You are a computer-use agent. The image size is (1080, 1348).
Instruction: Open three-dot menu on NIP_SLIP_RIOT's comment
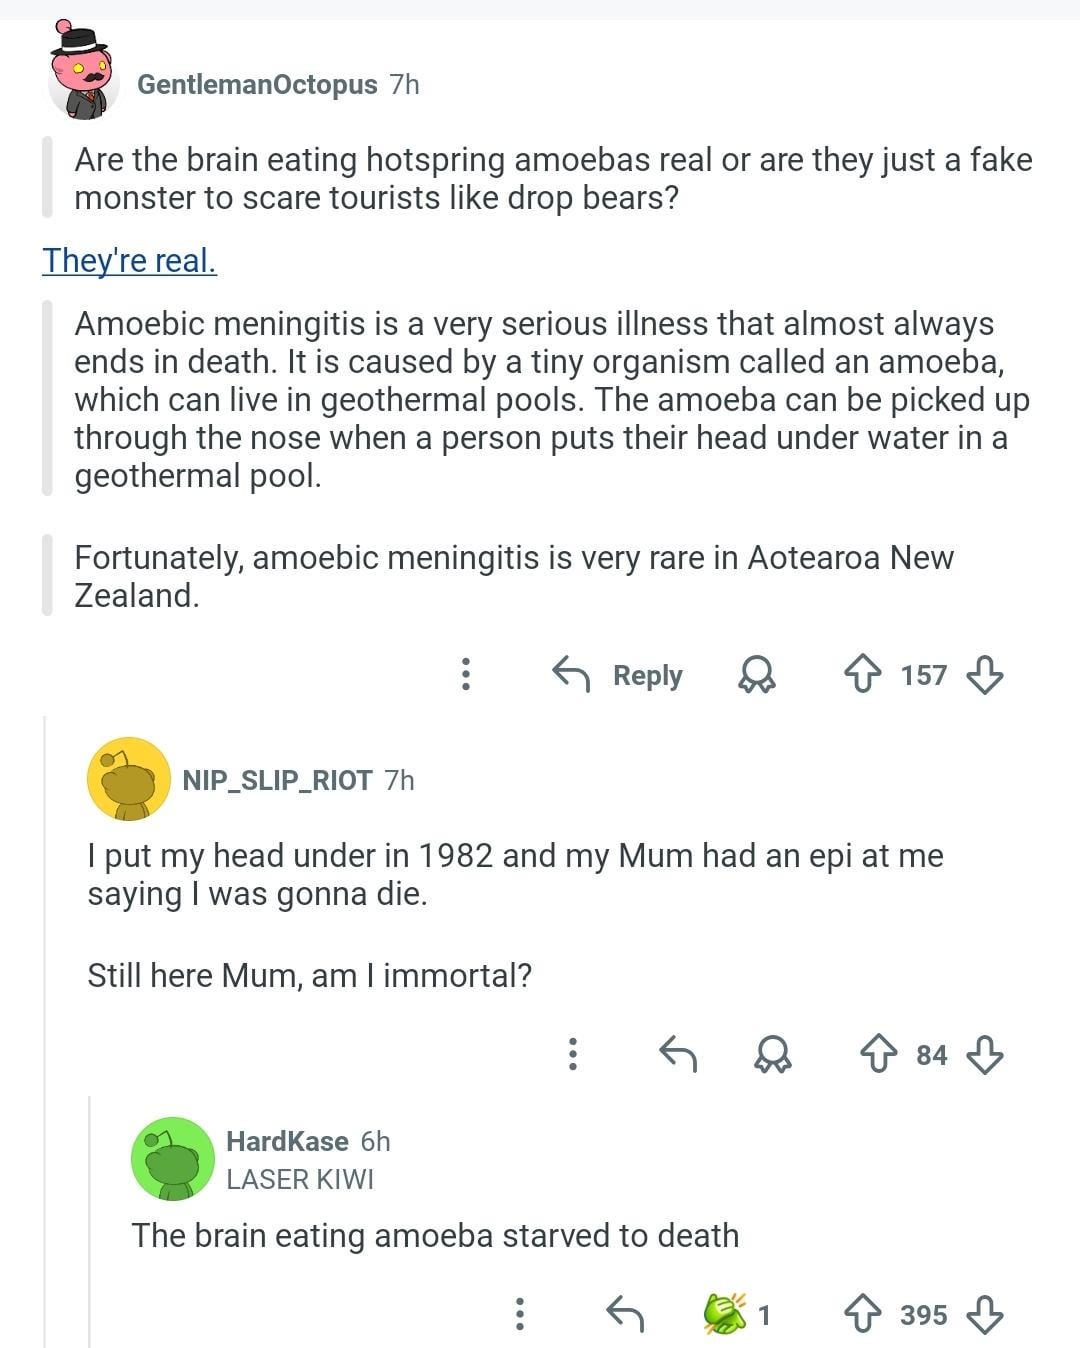[x=572, y=1054]
